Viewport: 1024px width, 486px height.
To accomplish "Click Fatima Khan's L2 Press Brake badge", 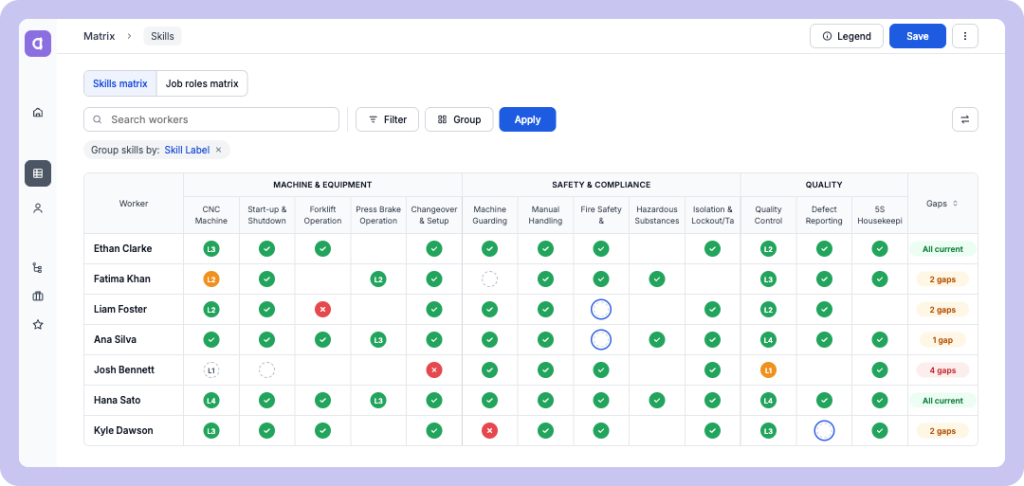I will pyautogui.click(x=378, y=279).
